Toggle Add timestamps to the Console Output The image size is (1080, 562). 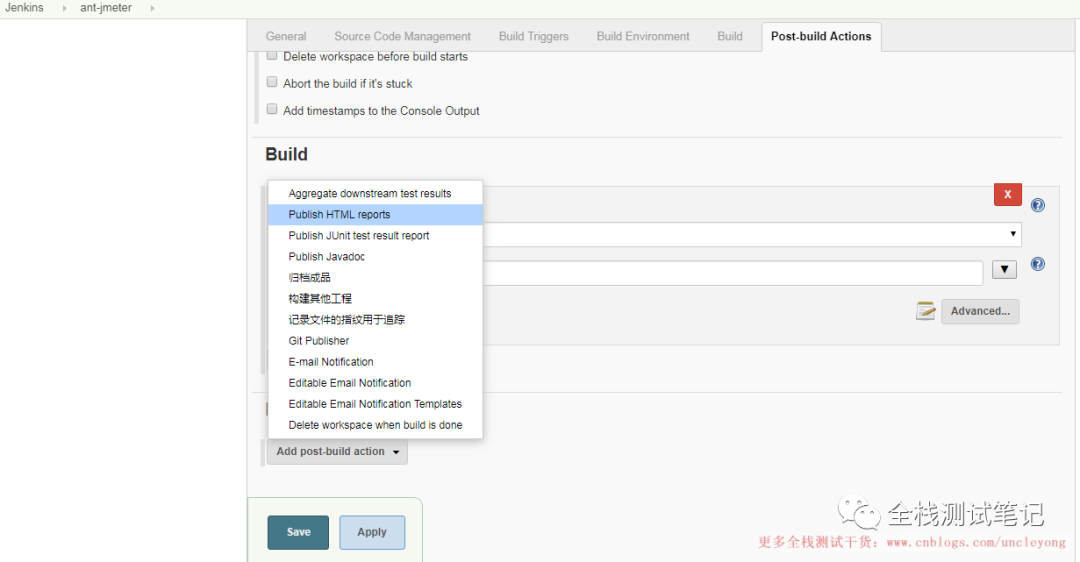(x=272, y=109)
